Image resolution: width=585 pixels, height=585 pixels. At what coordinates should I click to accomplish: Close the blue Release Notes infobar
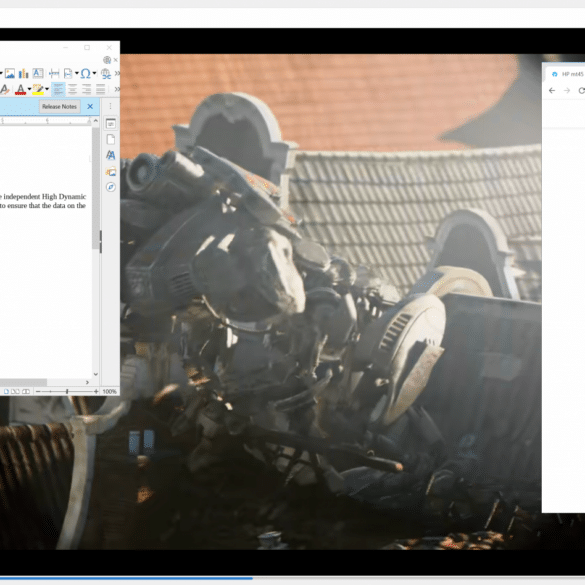90,107
